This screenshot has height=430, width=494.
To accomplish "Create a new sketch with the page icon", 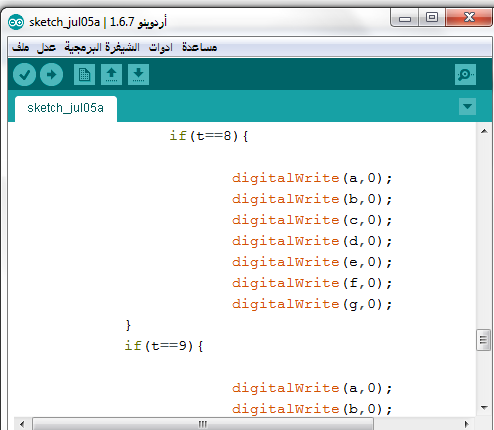I will click(84, 74).
